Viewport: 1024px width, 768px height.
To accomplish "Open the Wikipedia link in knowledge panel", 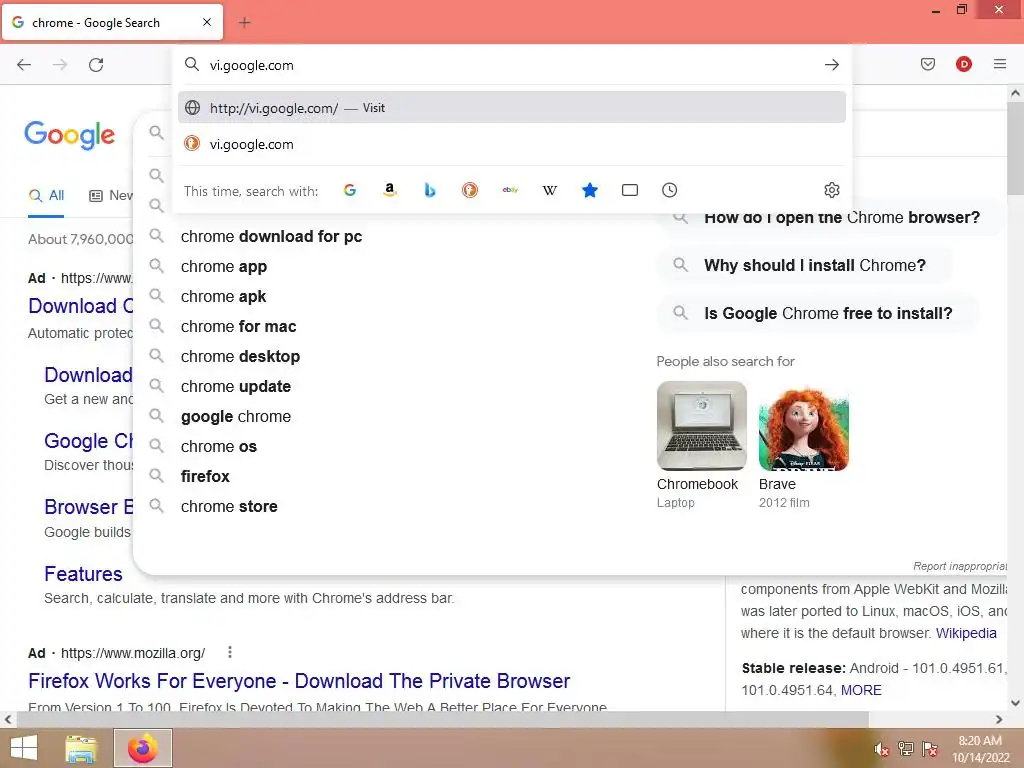I will (966, 633).
